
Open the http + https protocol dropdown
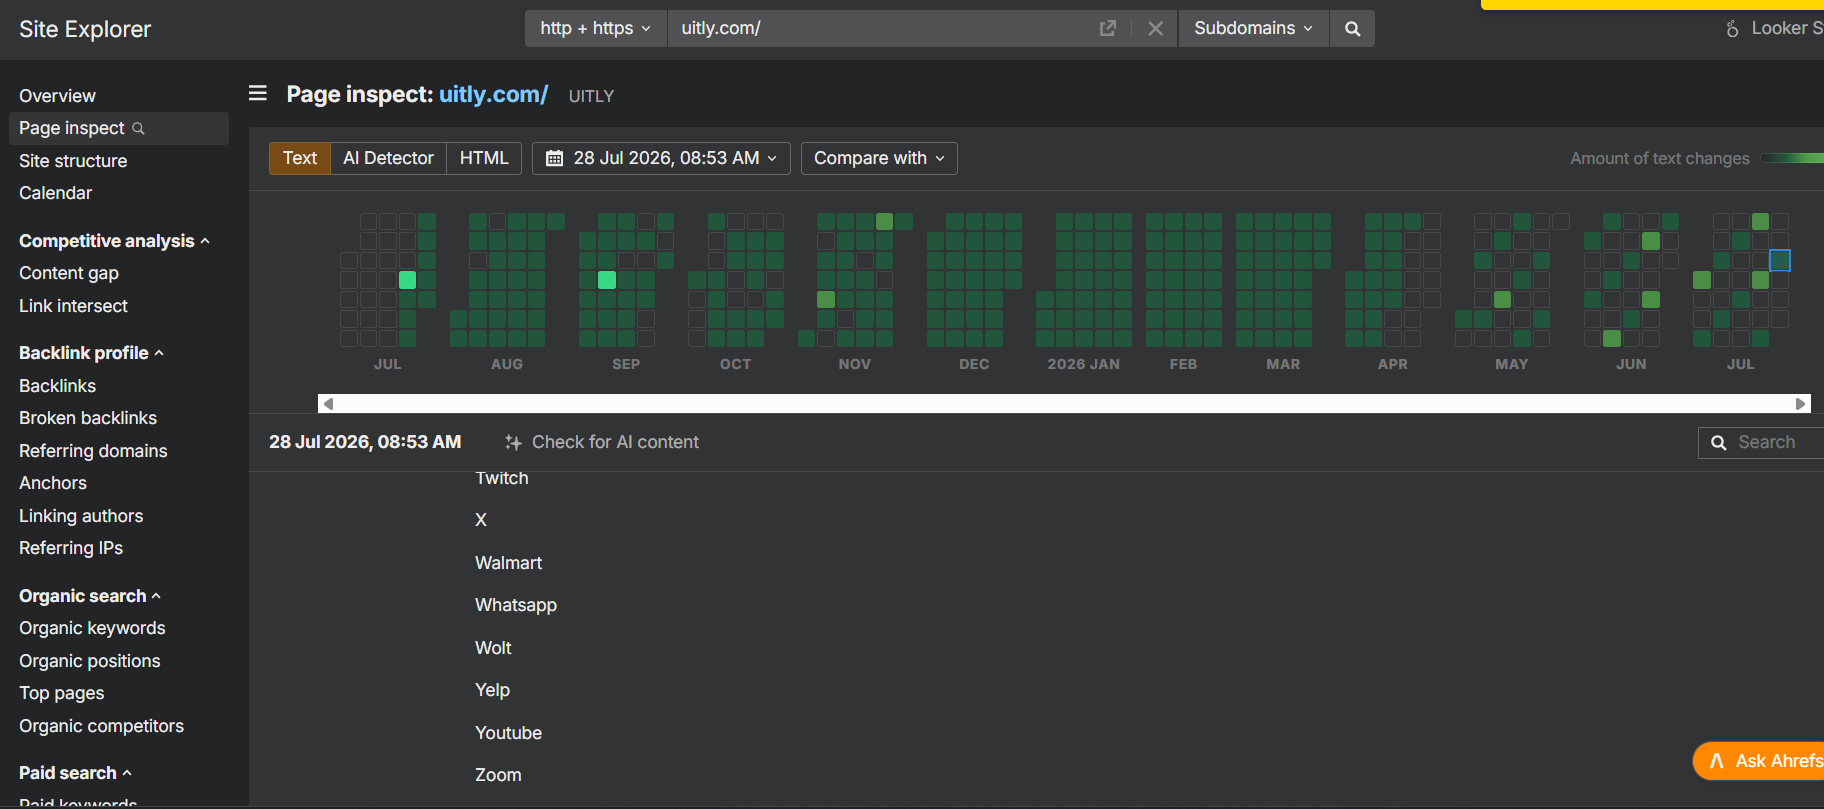[596, 29]
